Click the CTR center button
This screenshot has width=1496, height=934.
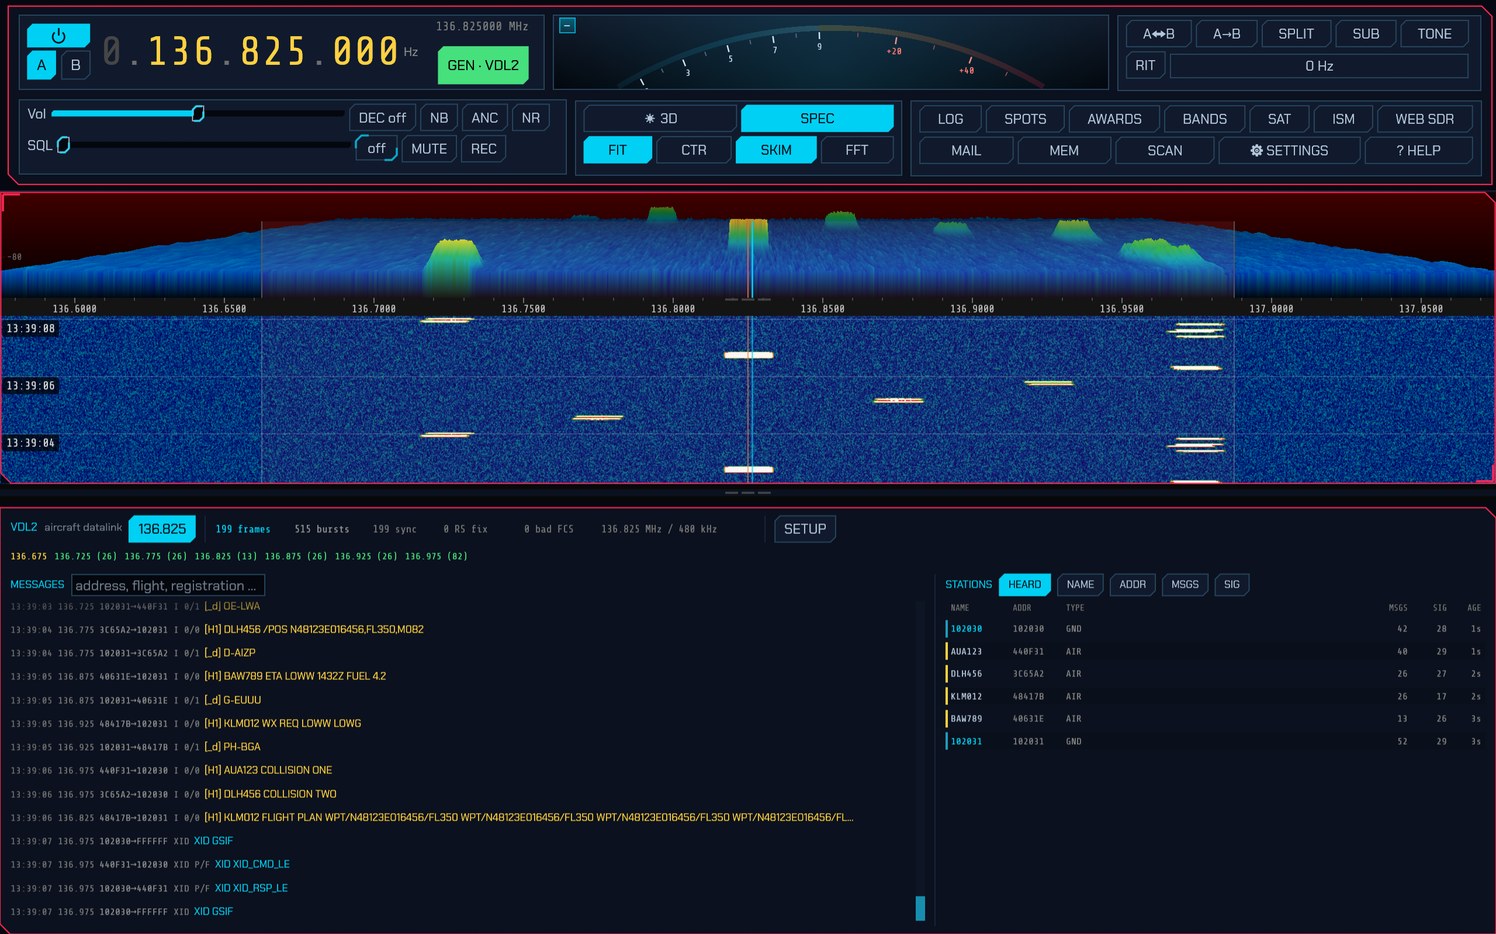pos(694,150)
